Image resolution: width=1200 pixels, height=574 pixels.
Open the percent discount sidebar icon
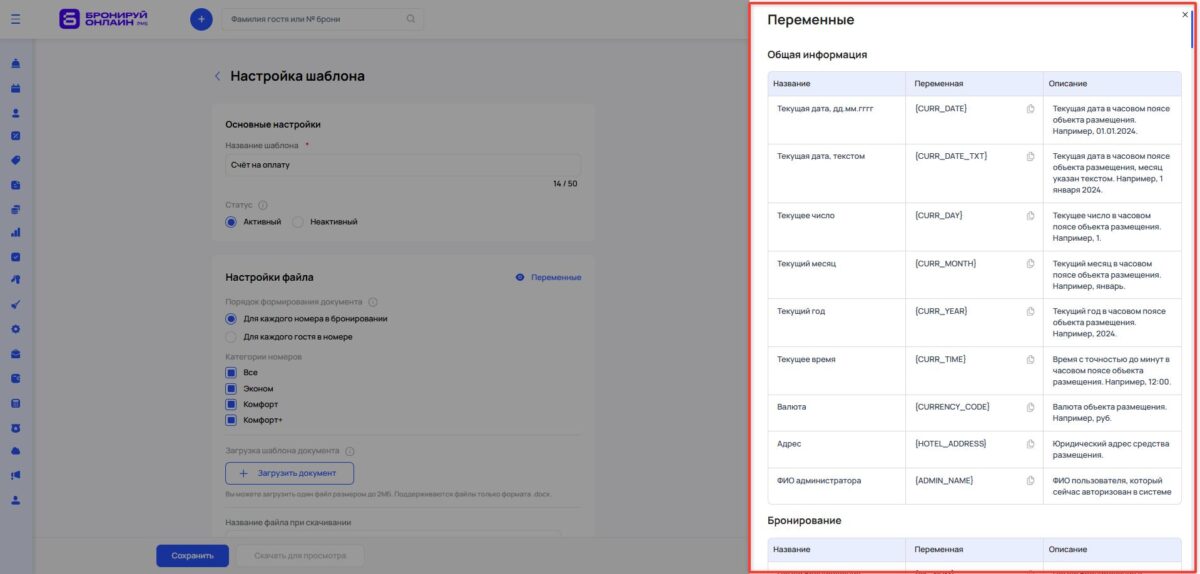(16, 136)
